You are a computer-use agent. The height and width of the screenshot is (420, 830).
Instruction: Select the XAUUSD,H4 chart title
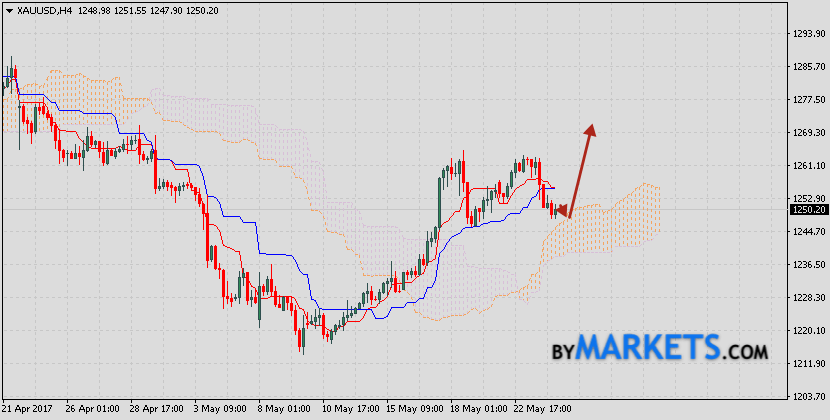click(x=40, y=8)
